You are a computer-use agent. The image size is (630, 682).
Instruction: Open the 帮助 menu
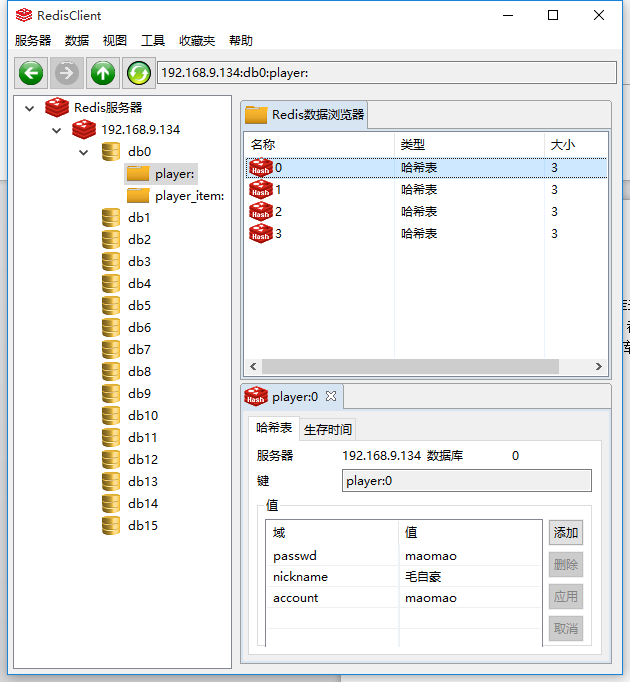coord(241,40)
